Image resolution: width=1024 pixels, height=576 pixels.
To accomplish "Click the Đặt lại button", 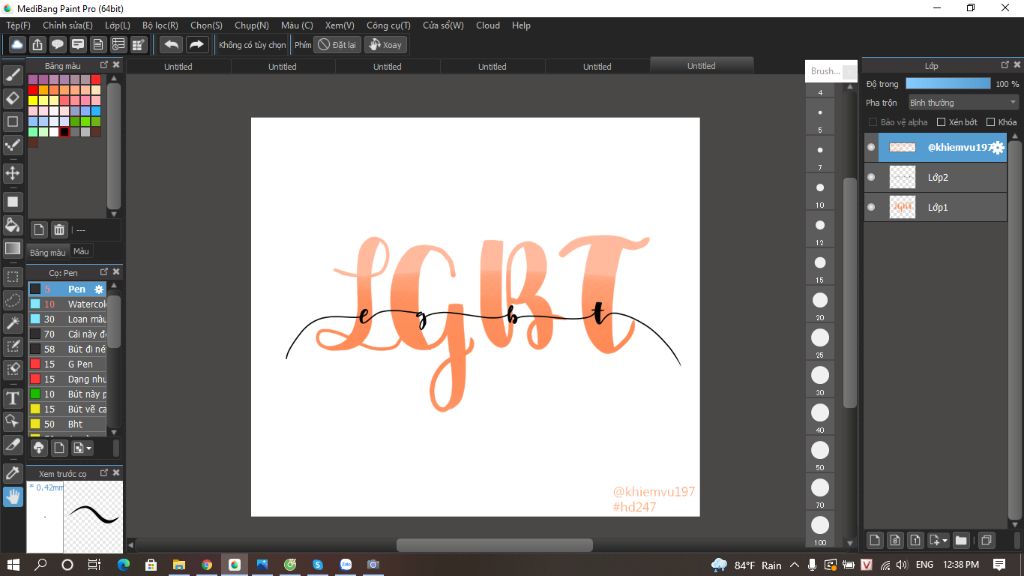I will pos(337,44).
